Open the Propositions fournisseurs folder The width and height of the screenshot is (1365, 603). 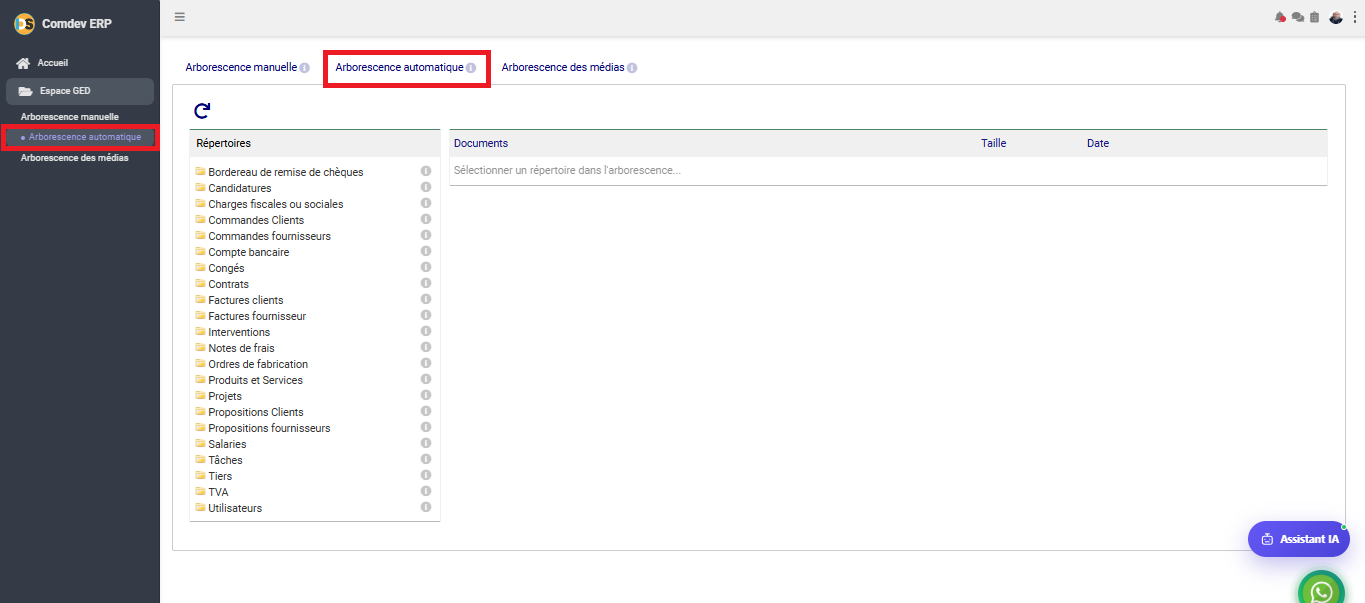[269, 428]
